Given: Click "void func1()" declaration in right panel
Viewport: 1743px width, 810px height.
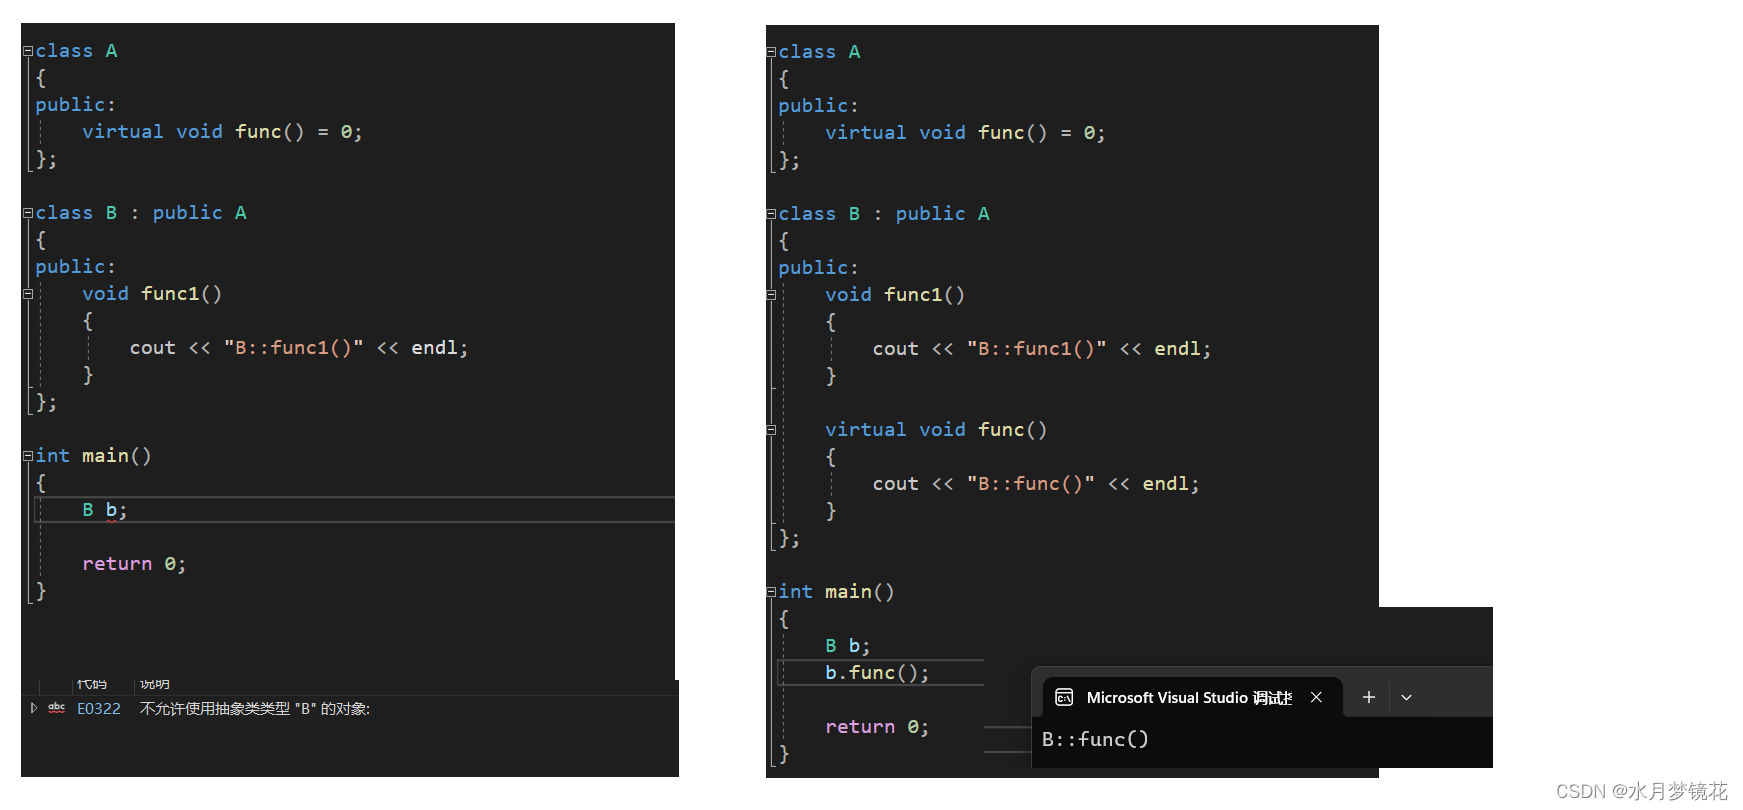Looking at the screenshot, I should point(895,295).
